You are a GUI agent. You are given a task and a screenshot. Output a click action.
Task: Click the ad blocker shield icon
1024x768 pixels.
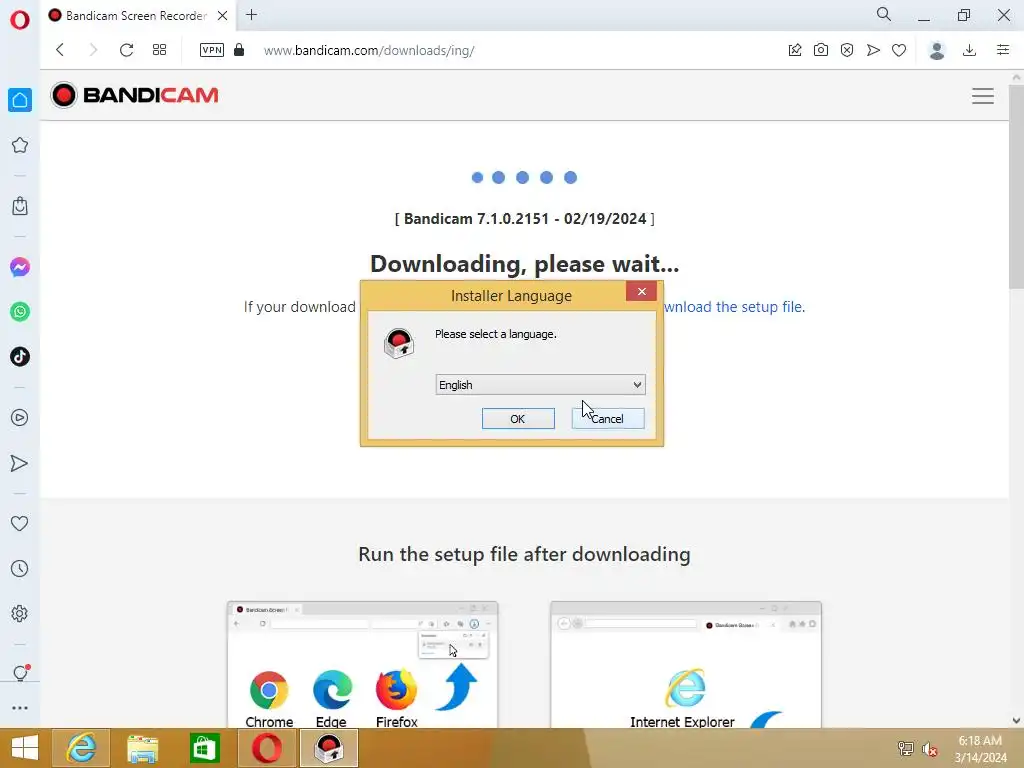tap(847, 50)
